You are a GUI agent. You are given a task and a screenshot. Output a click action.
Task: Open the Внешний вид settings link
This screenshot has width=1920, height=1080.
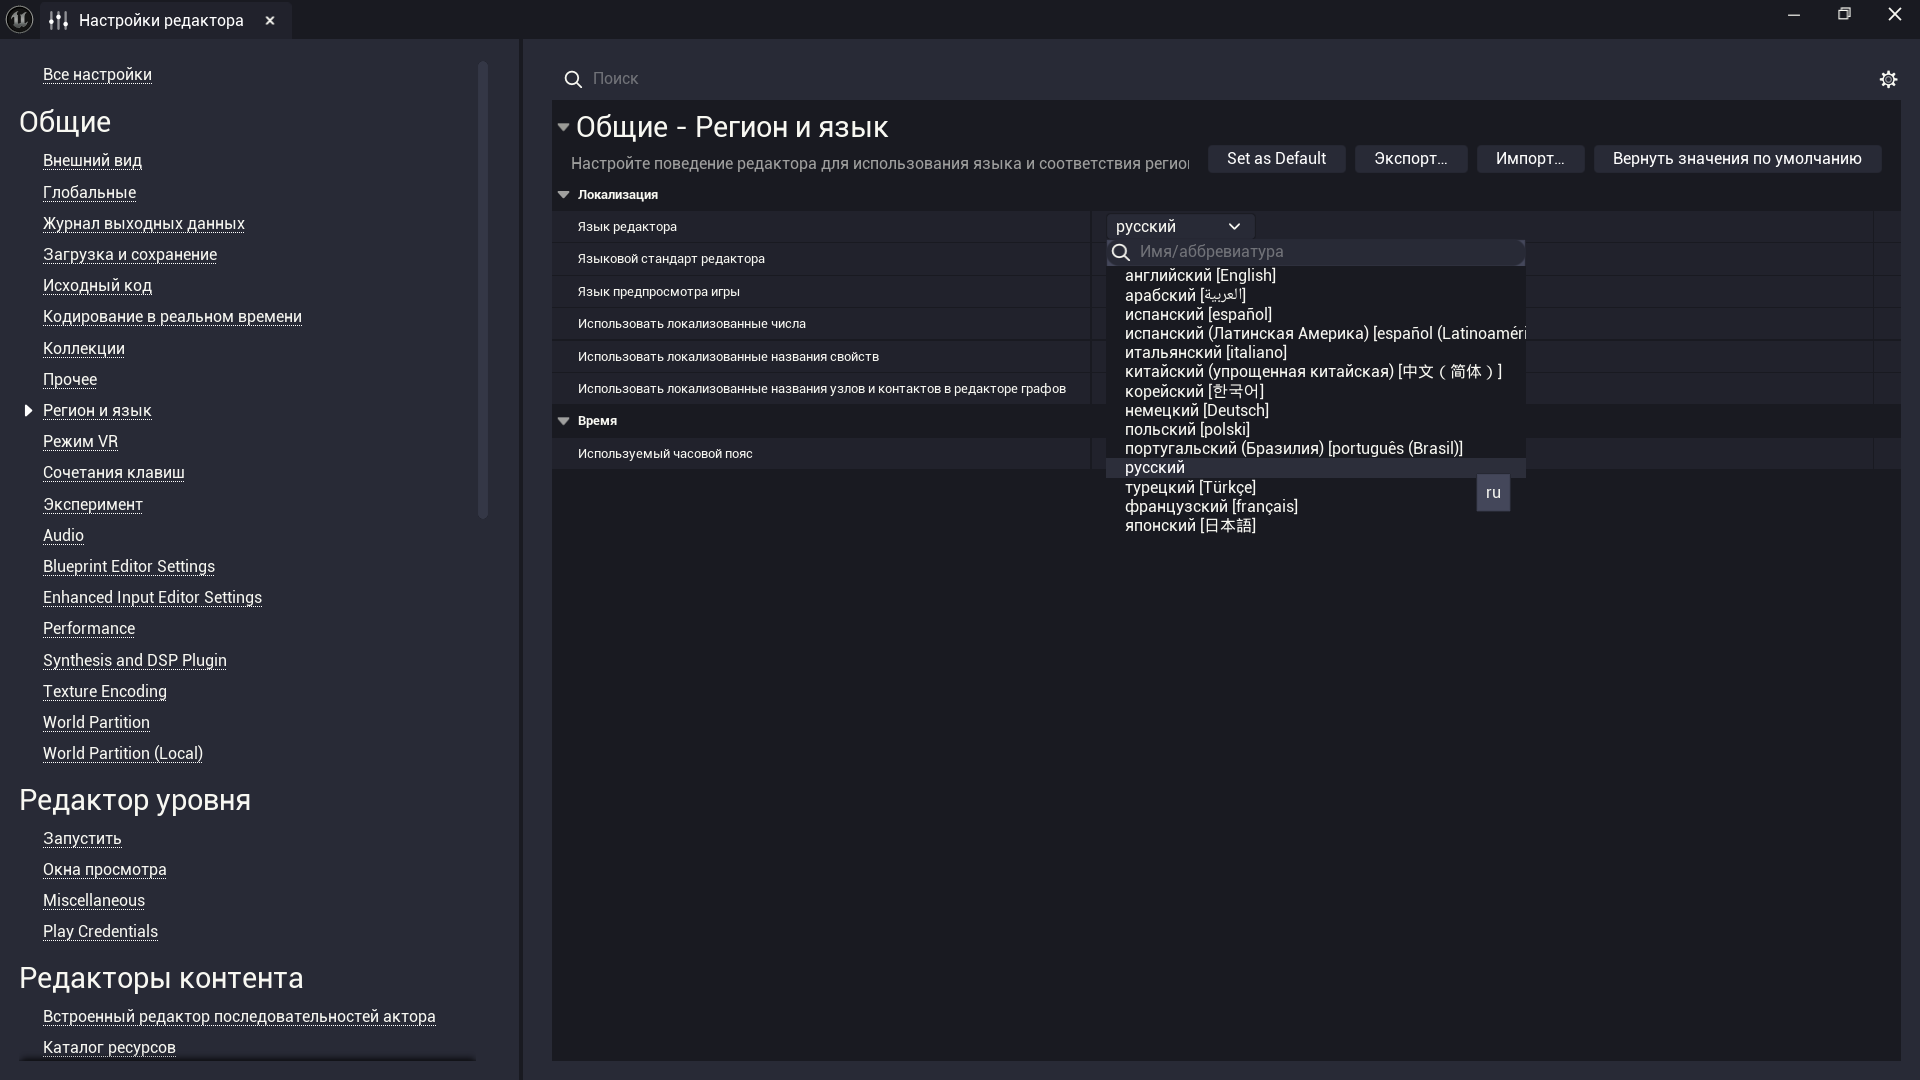(x=92, y=161)
